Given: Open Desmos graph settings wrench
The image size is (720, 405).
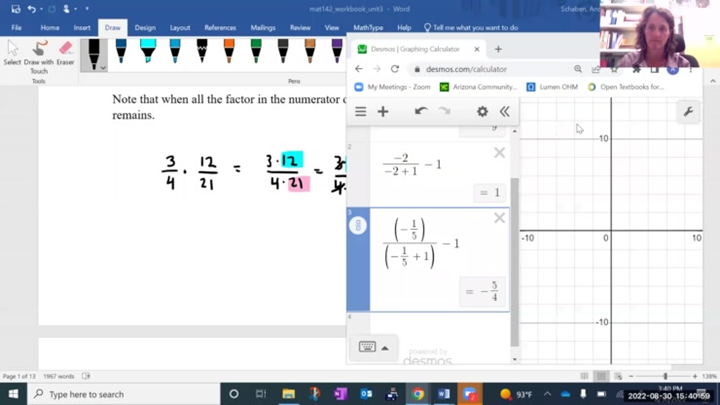Looking at the screenshot, I should pos(688,112).
